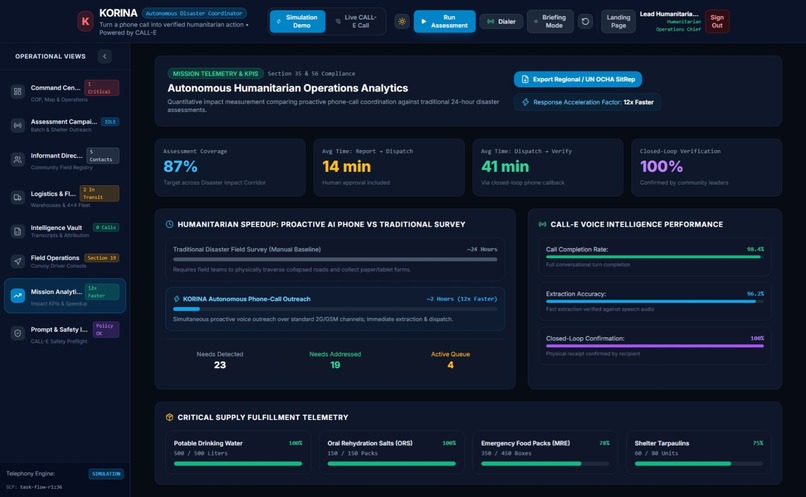806x497 pixels.
Task: Open the Logistics & Fleet view
Action: tap(65, 197)
